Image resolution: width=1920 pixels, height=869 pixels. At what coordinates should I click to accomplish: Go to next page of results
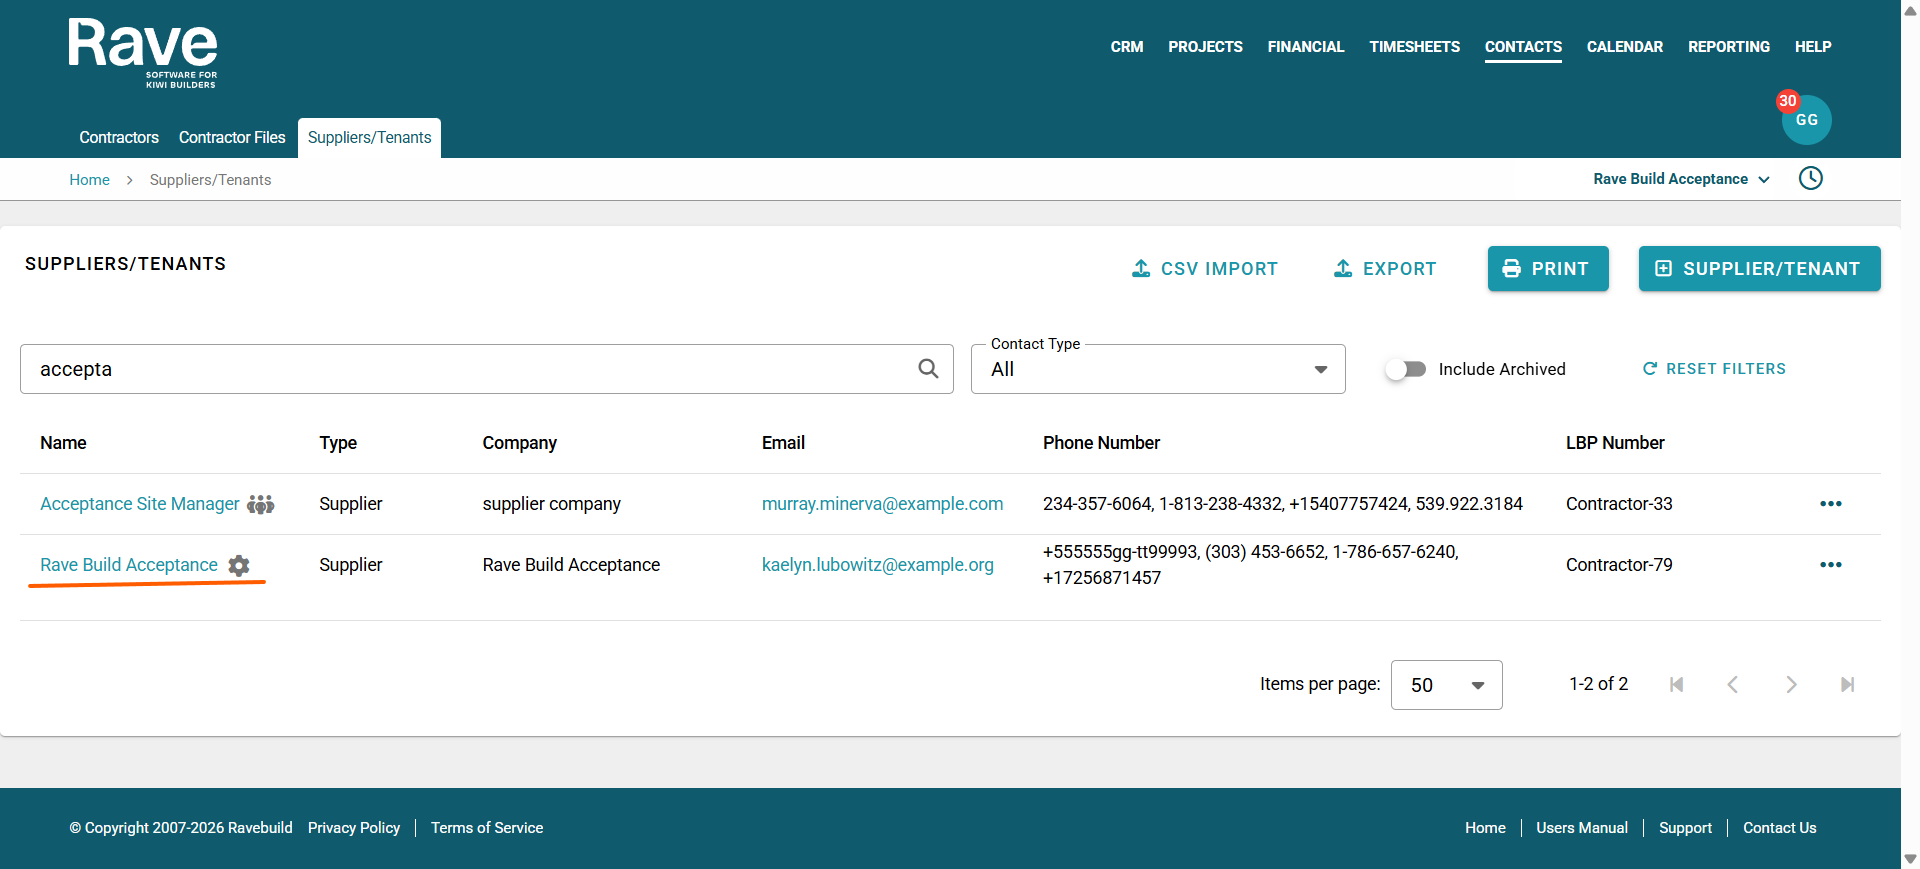click(1791, 685)
